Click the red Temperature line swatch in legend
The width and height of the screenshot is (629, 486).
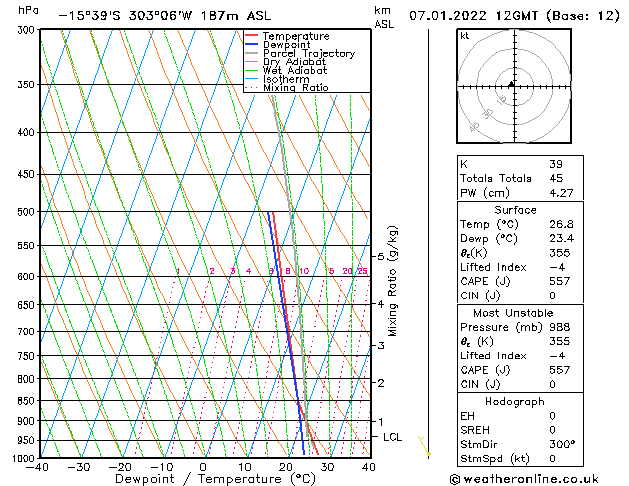[252, 35]
